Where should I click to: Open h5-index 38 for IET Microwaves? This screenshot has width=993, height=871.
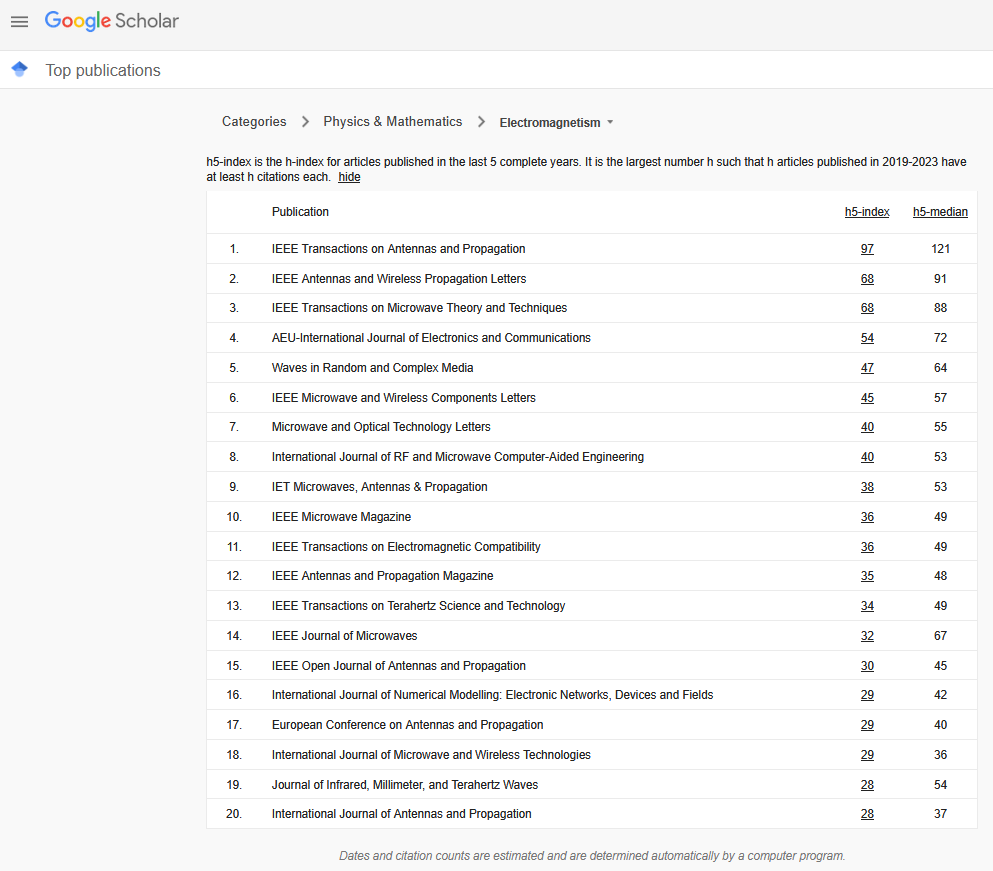pyautogui.click(x=867, y=487)
